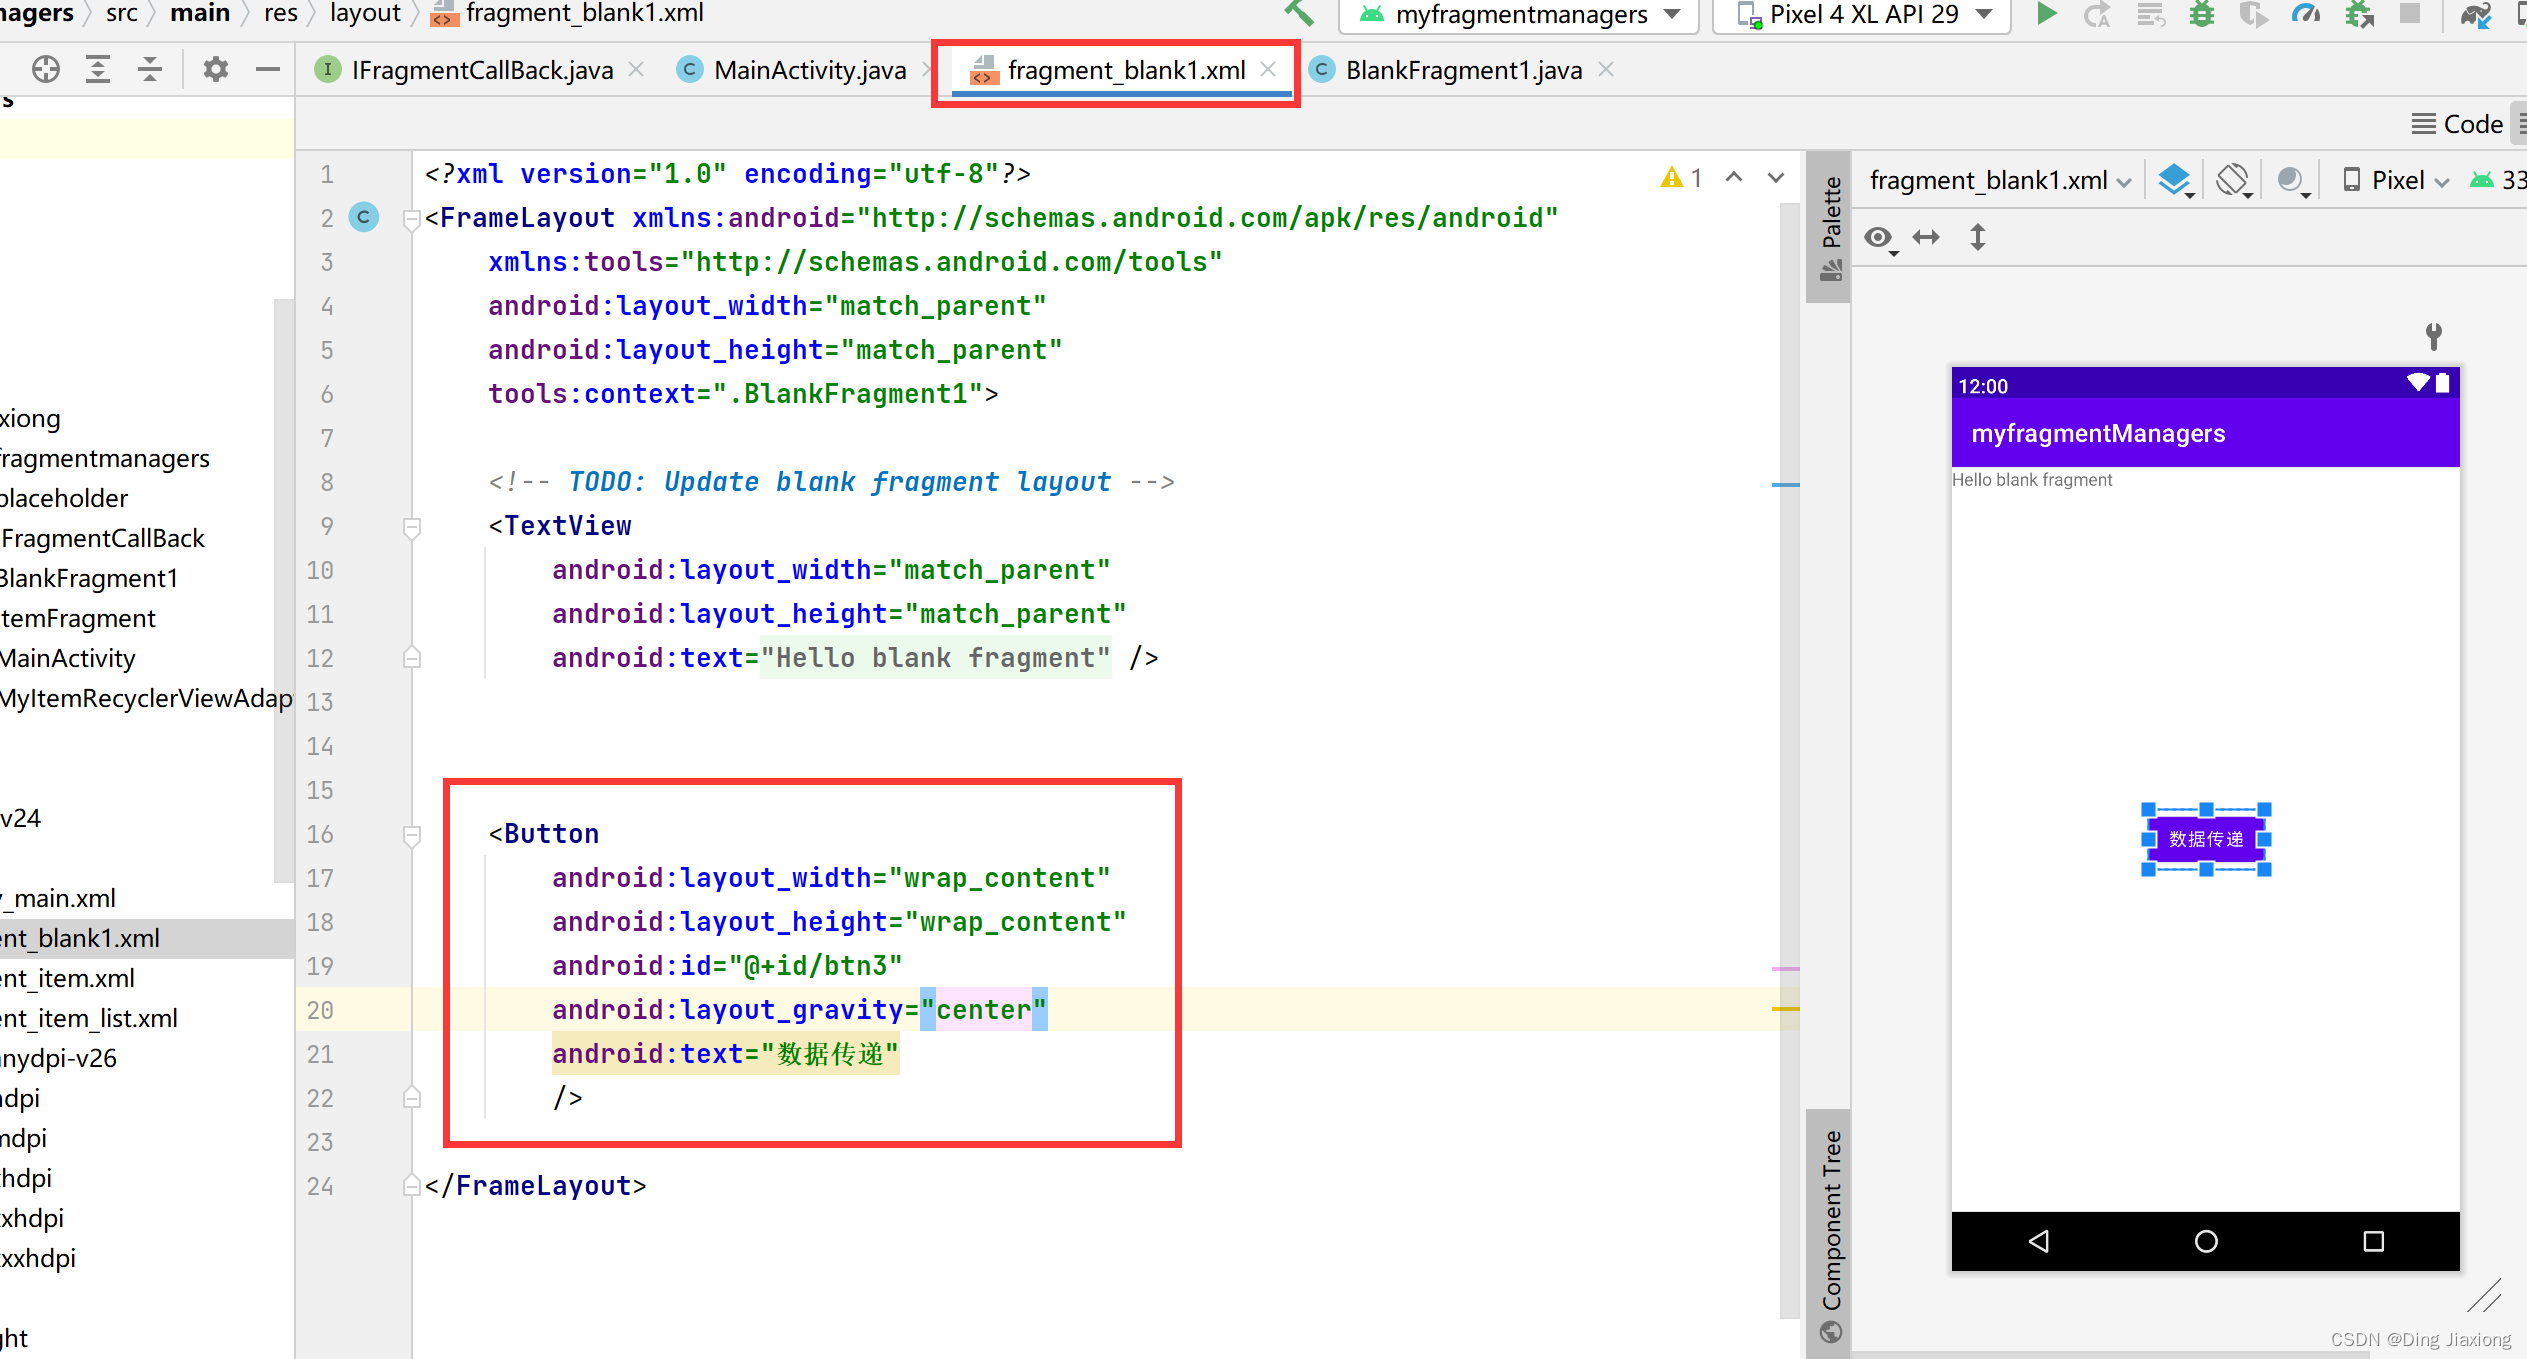Select MyItemRecyclerViewAdapter in project tree
The image size is (2527, 1359).
click(x=146, y=698)
